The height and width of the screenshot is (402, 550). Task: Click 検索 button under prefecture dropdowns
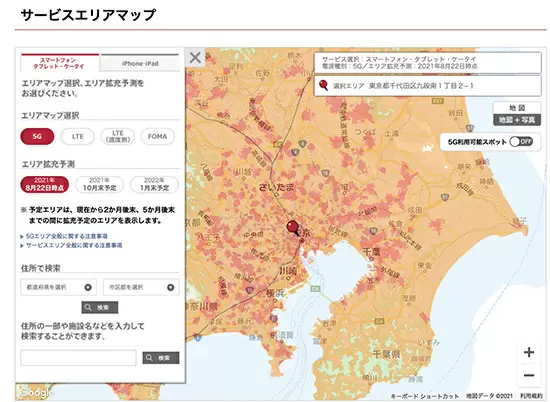pyautogui.click(x=100, y=308)
